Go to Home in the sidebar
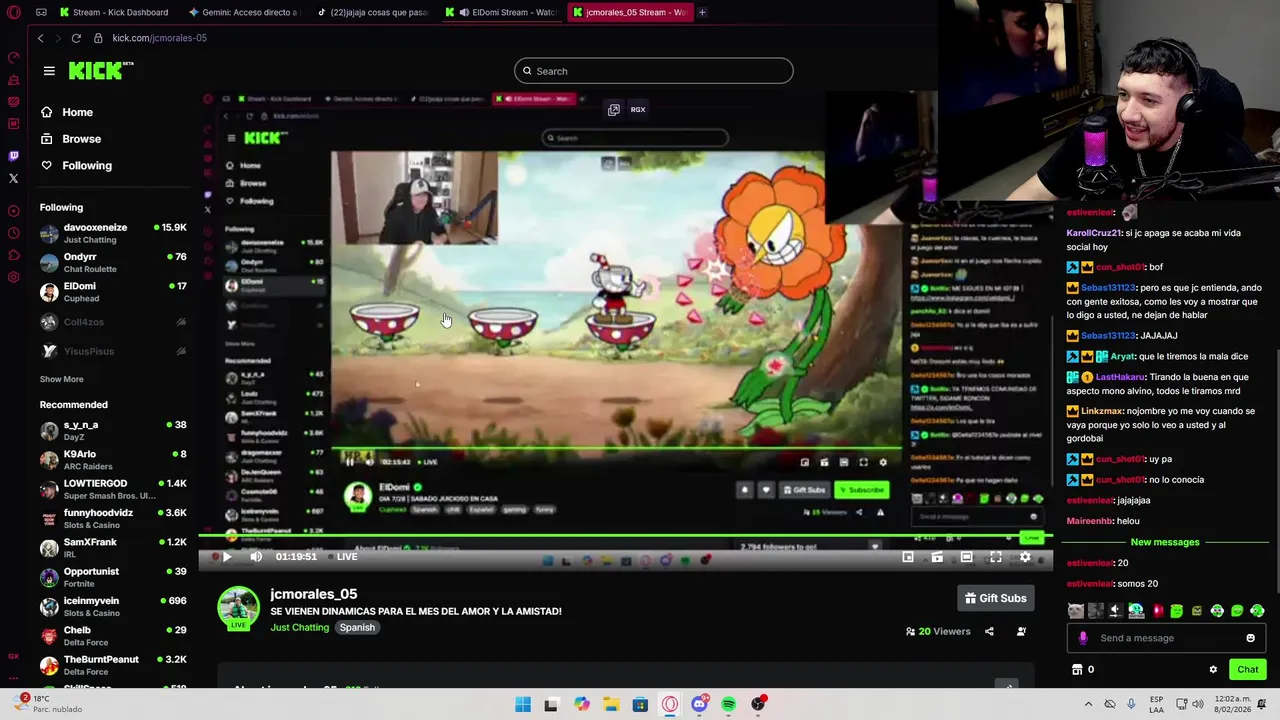Image resolution: width=1280 pixels, height=720 pixels. (67, 112)
